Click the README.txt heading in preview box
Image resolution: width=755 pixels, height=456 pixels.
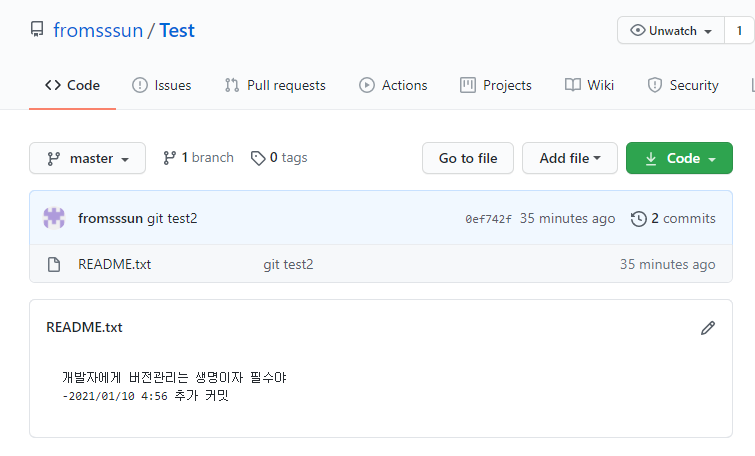(x=84, y=327)
